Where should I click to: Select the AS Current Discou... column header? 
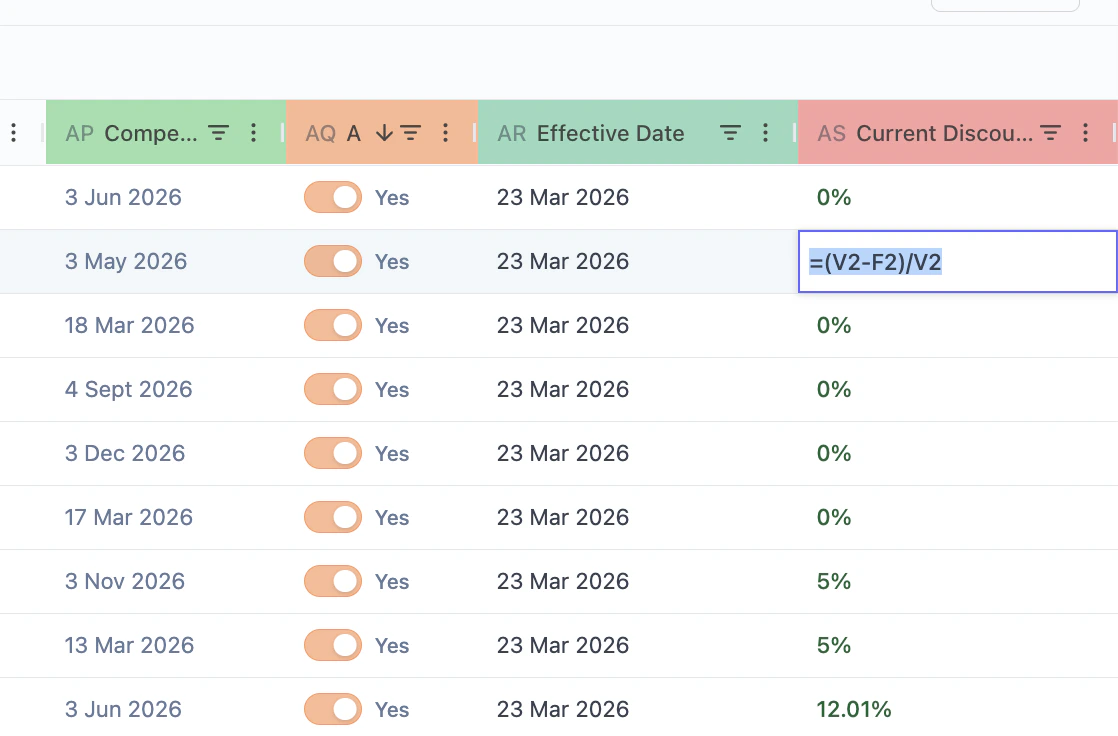[x=958, y=133]
